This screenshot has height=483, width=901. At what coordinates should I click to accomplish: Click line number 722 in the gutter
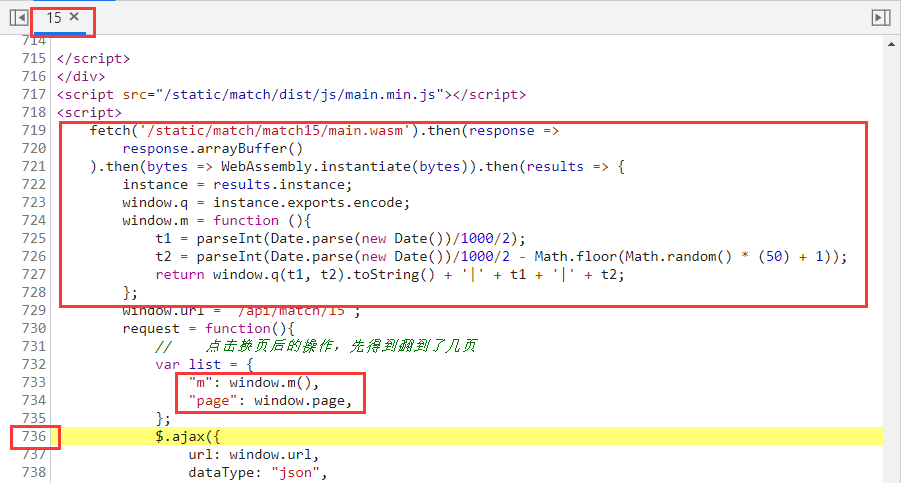coord(34,184)
